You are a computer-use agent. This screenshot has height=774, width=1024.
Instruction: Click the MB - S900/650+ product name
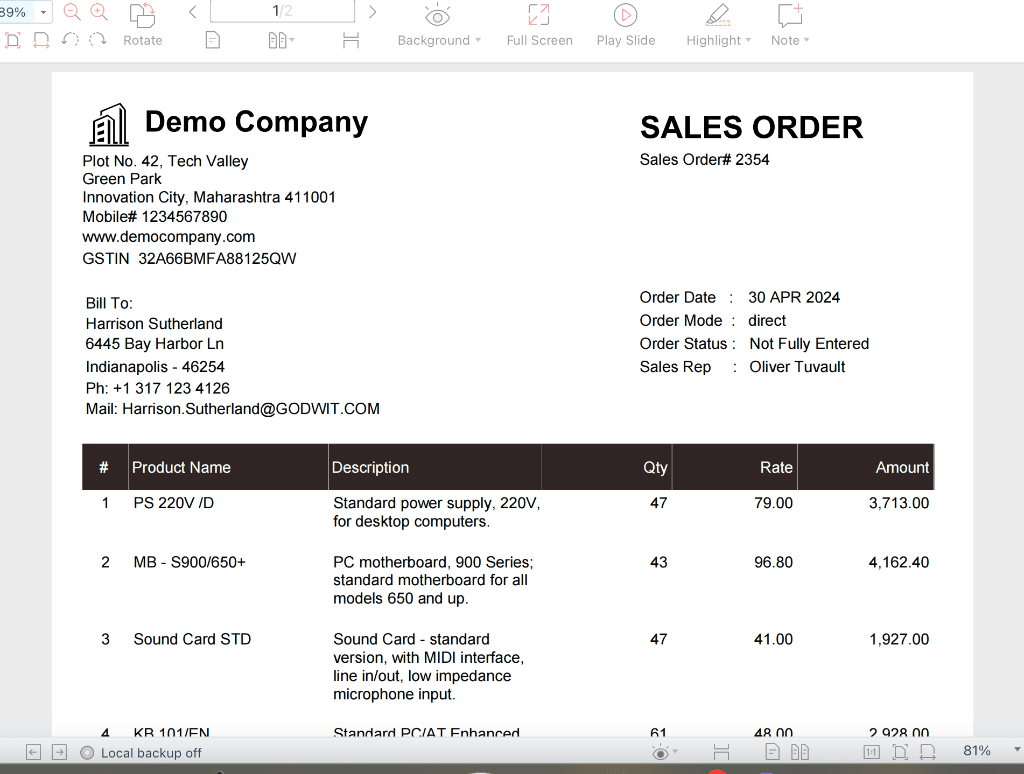click(189, 562)
